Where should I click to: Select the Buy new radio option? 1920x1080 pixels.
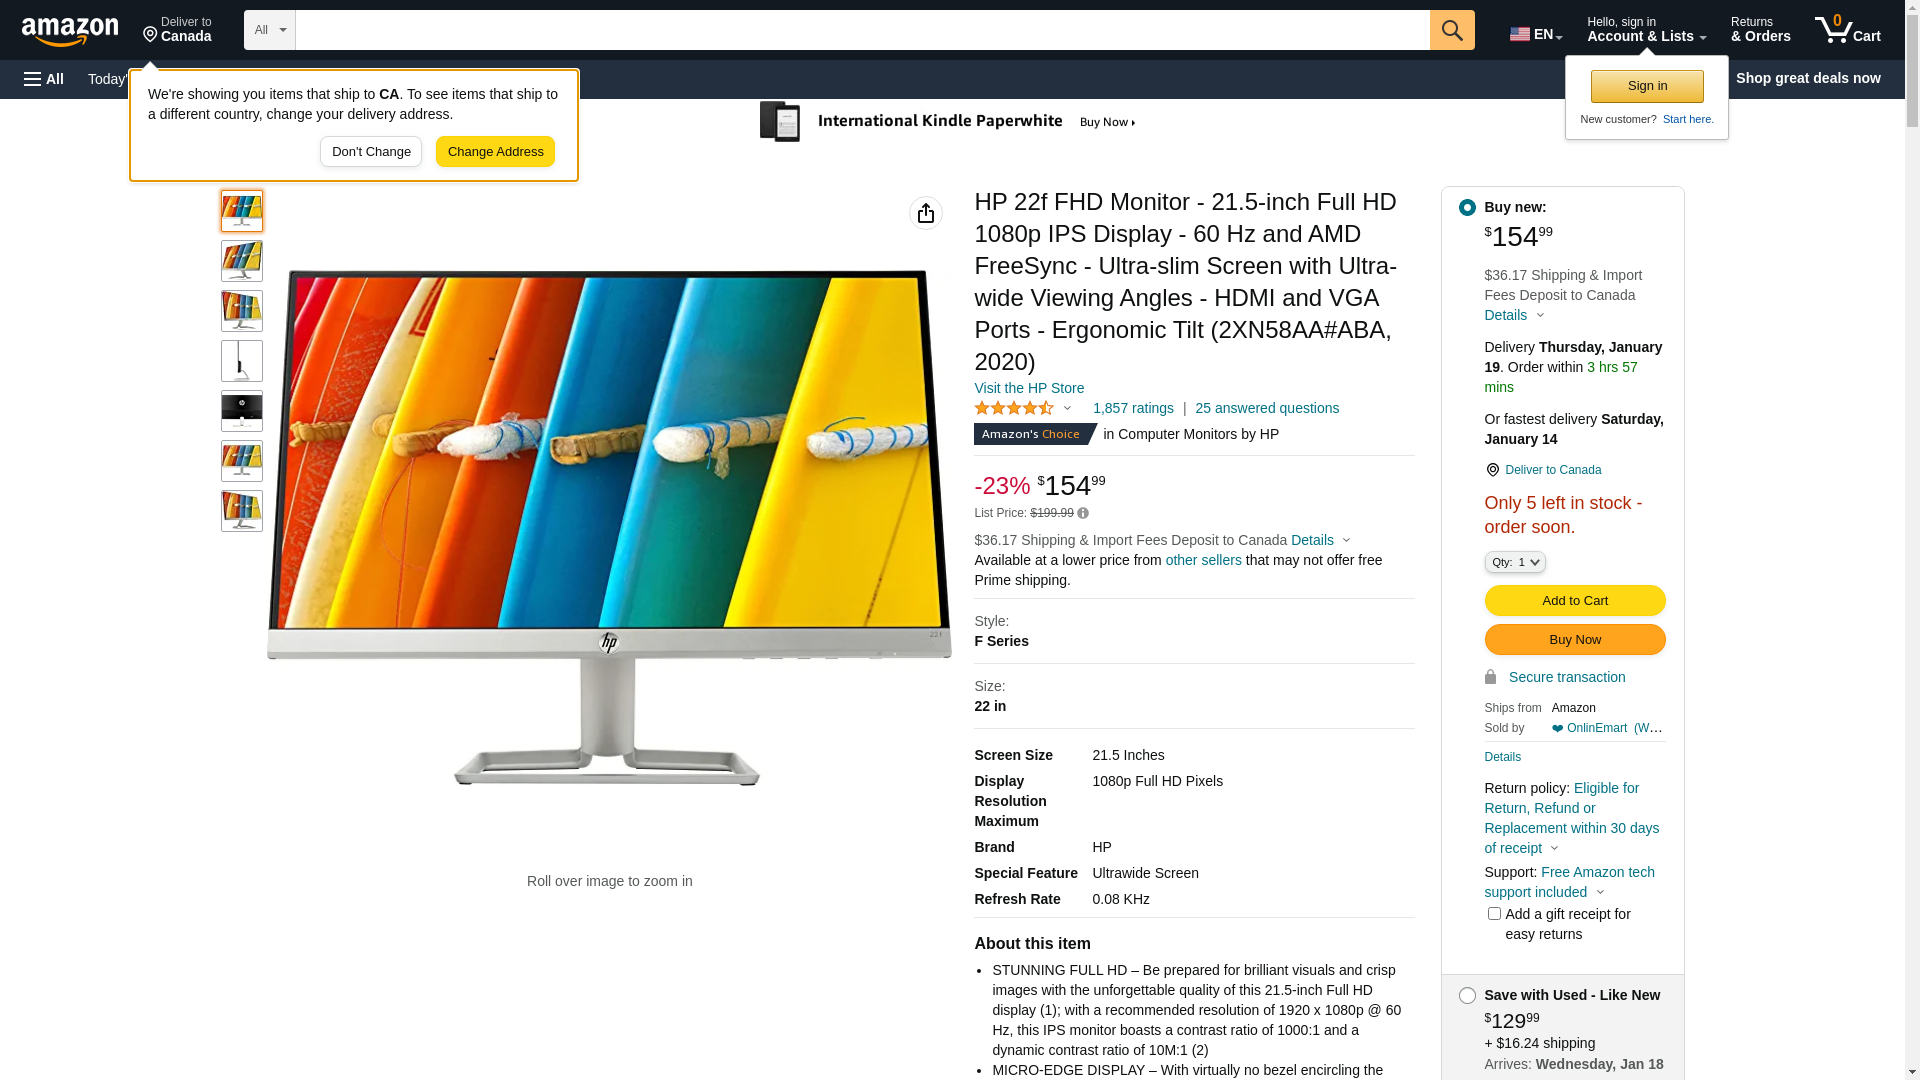(1467, 208)
